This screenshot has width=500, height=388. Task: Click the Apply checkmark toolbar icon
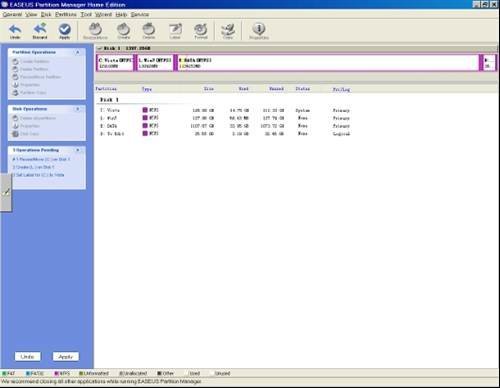coord(65,30)
